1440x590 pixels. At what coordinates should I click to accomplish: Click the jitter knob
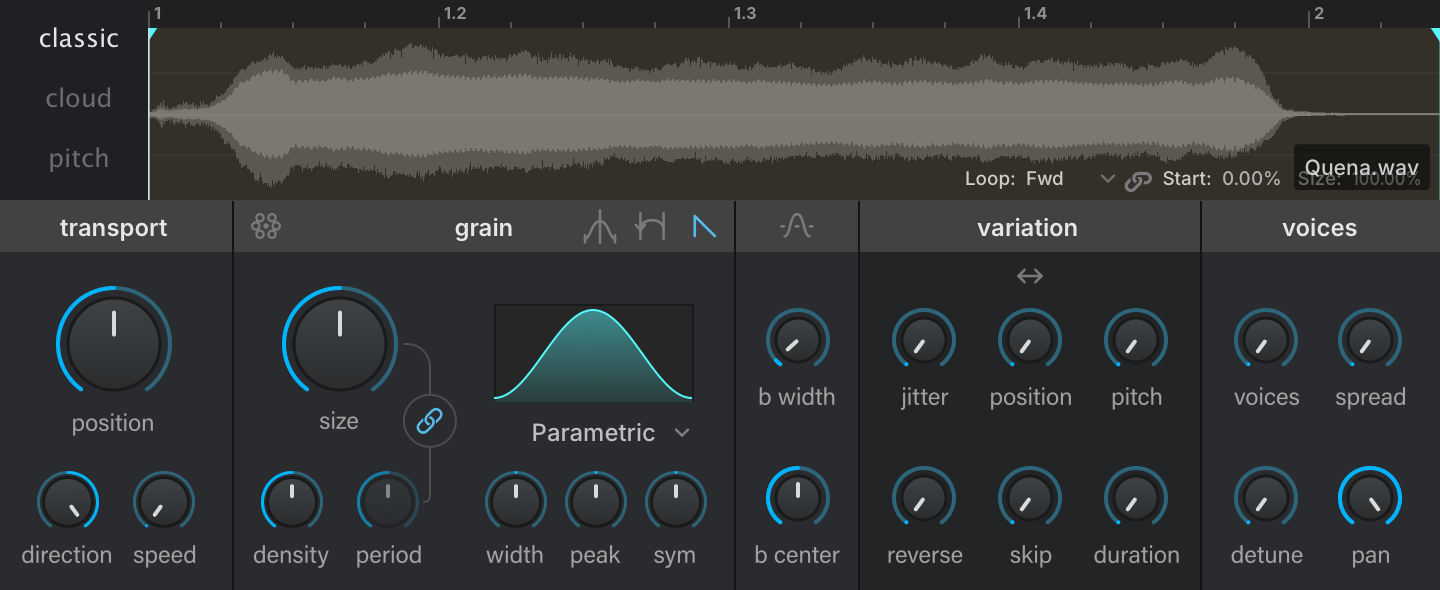tap(924, 340)
